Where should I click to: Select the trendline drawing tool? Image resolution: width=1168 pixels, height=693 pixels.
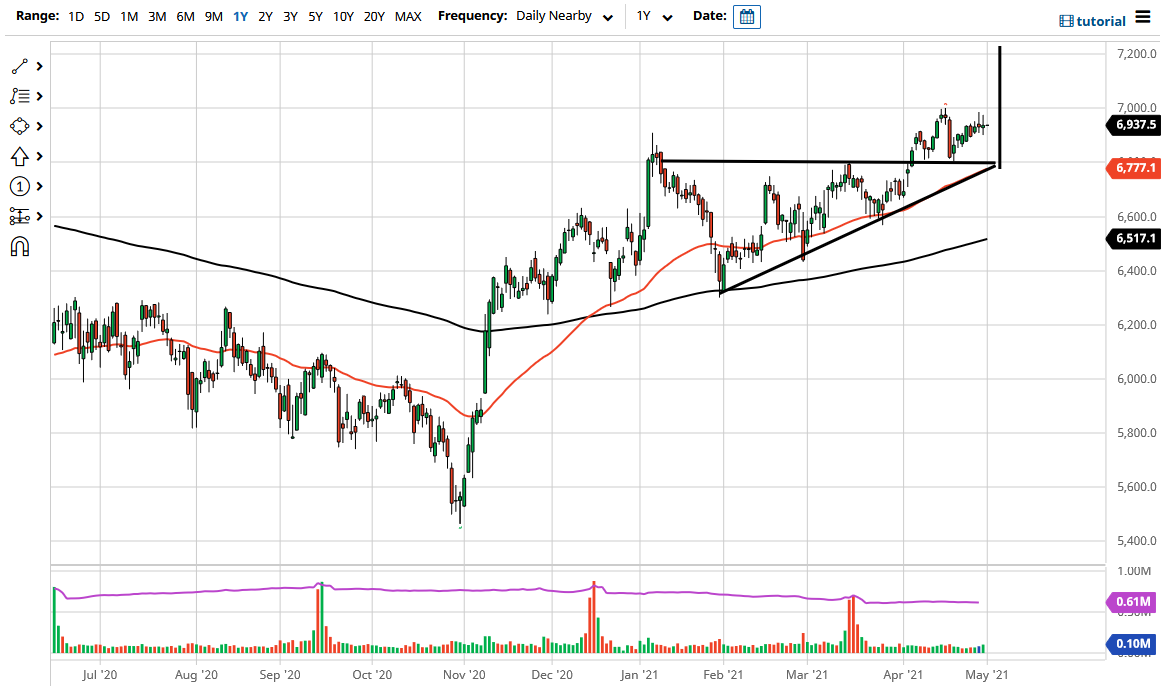(20, 66)
